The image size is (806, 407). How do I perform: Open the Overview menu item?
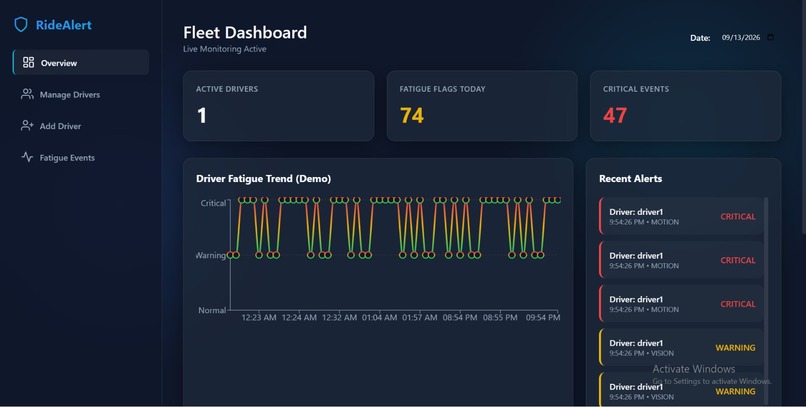81,62
